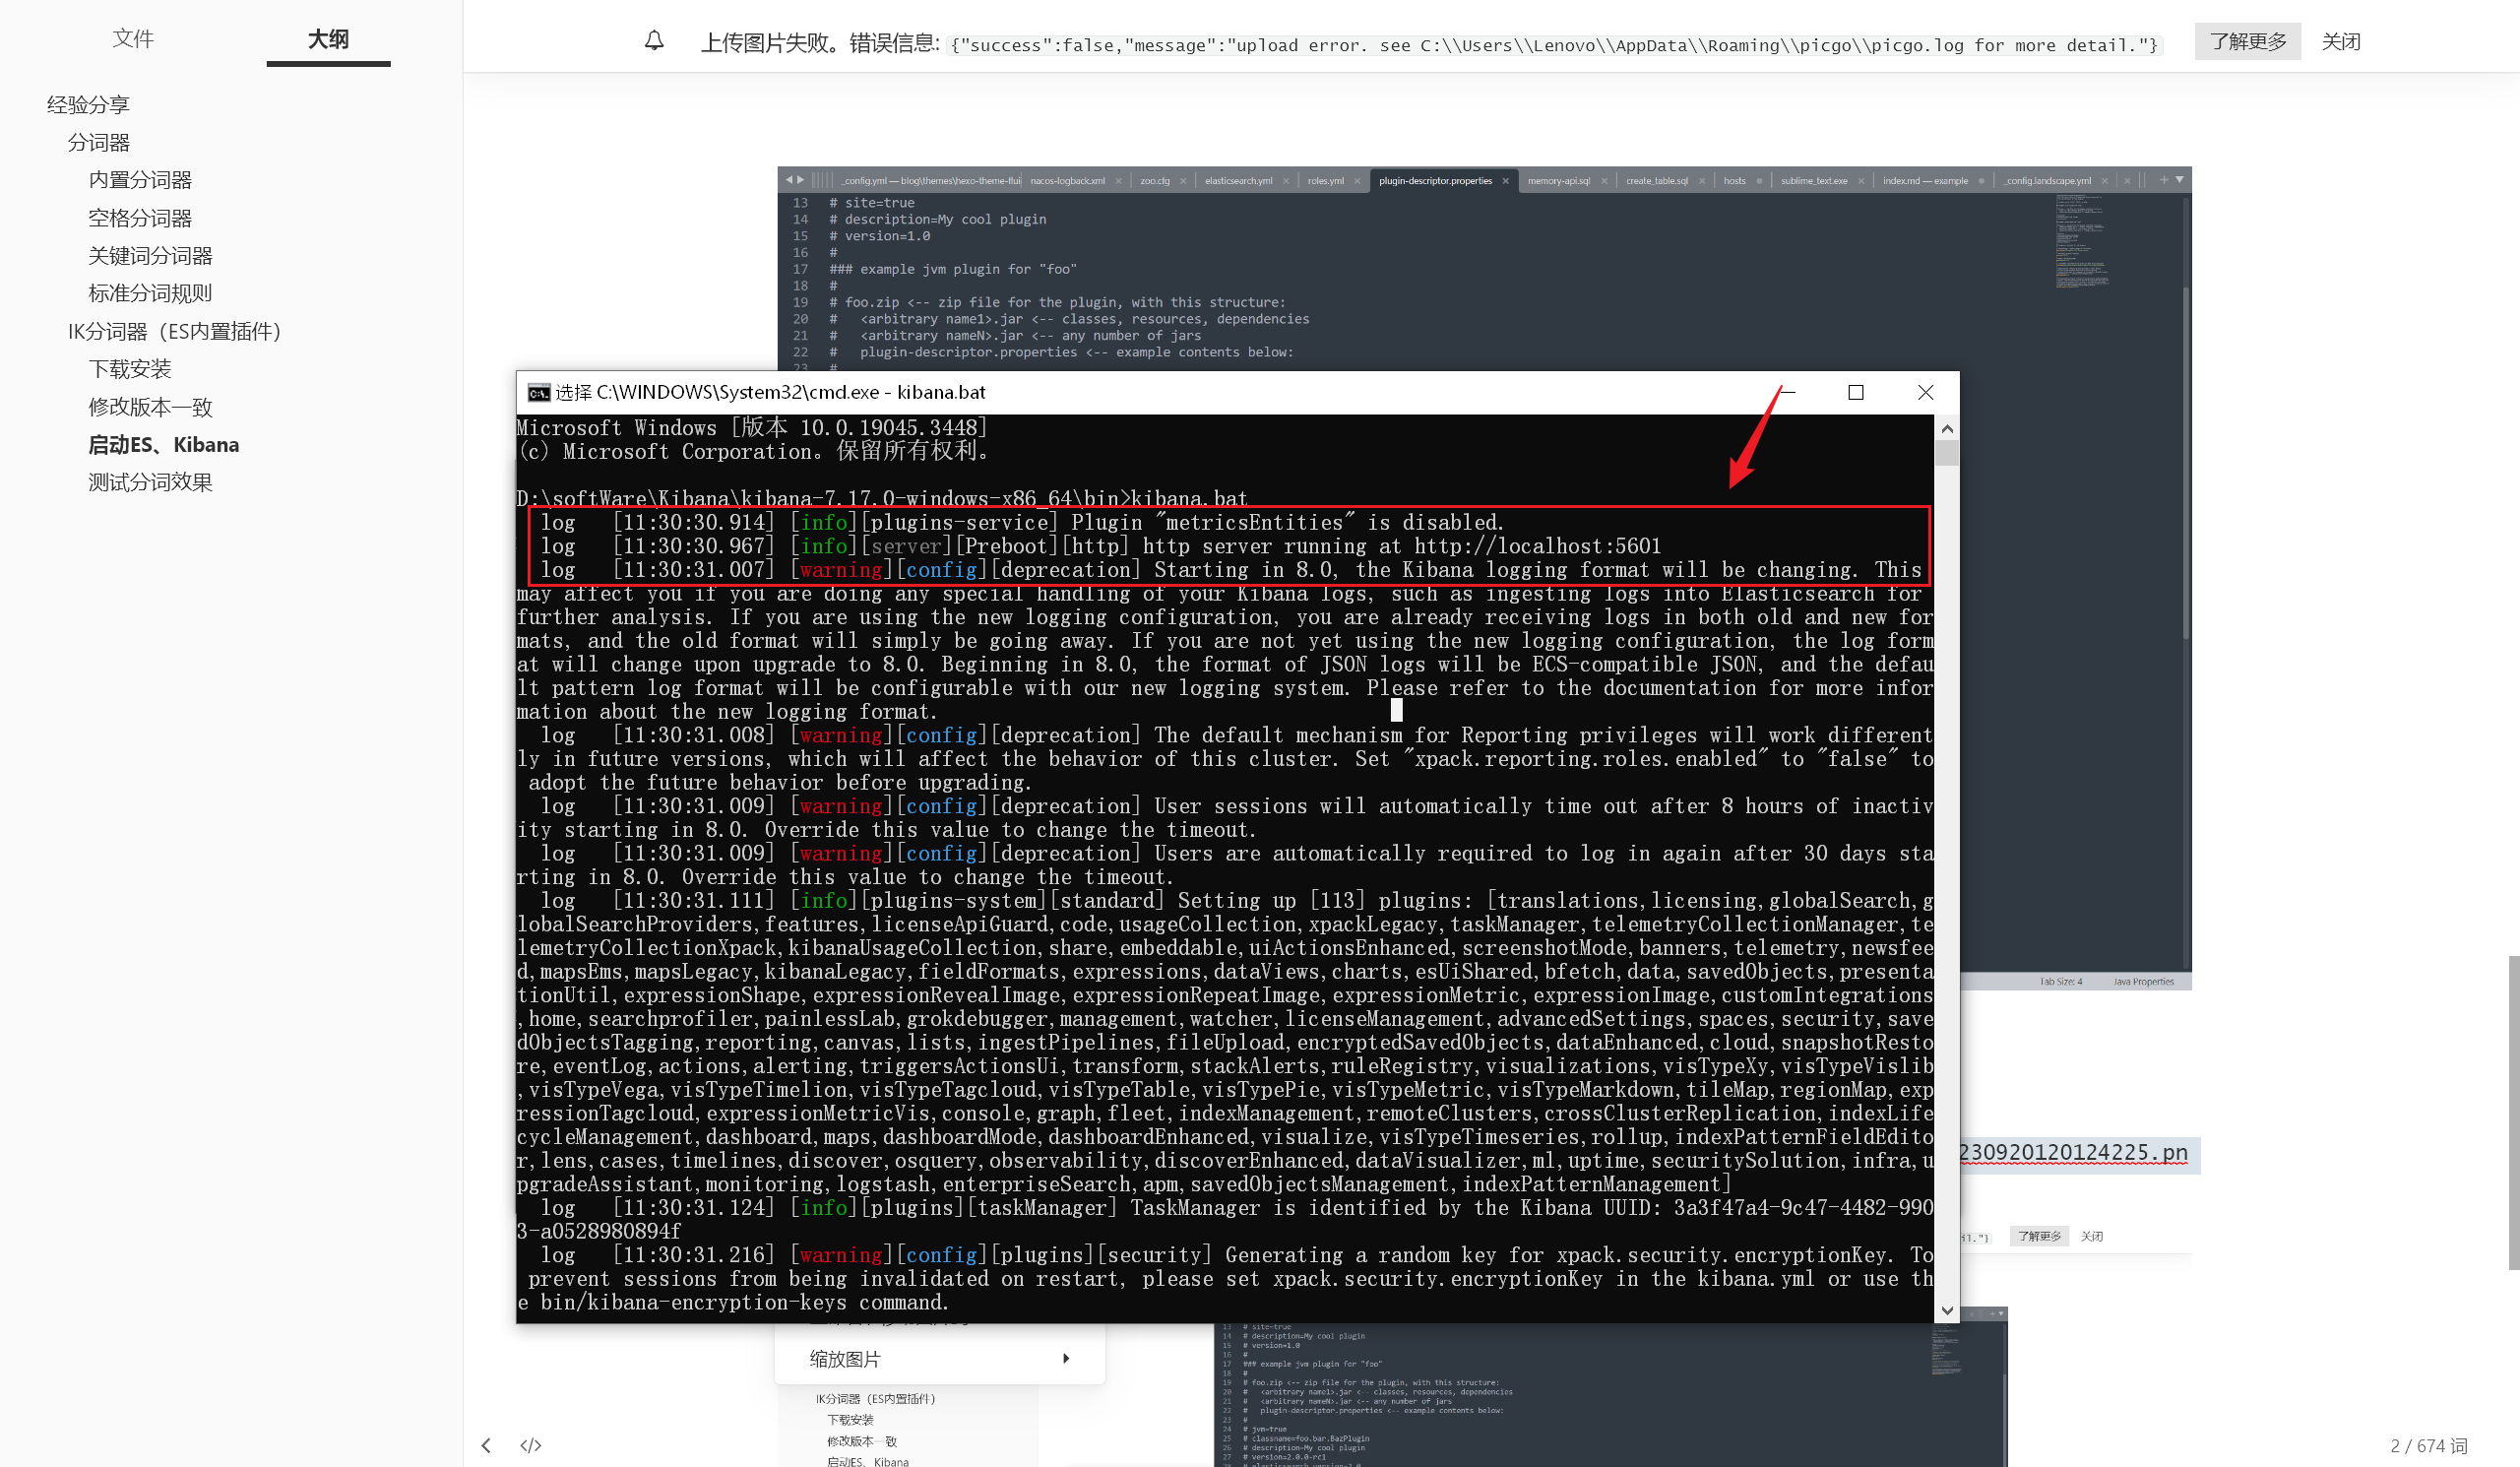This screenshot has width=2520, height=1467.
Task: Click the image filename ending 124225.pn
Action: pyautogui.click(x=2073, y=1152)
